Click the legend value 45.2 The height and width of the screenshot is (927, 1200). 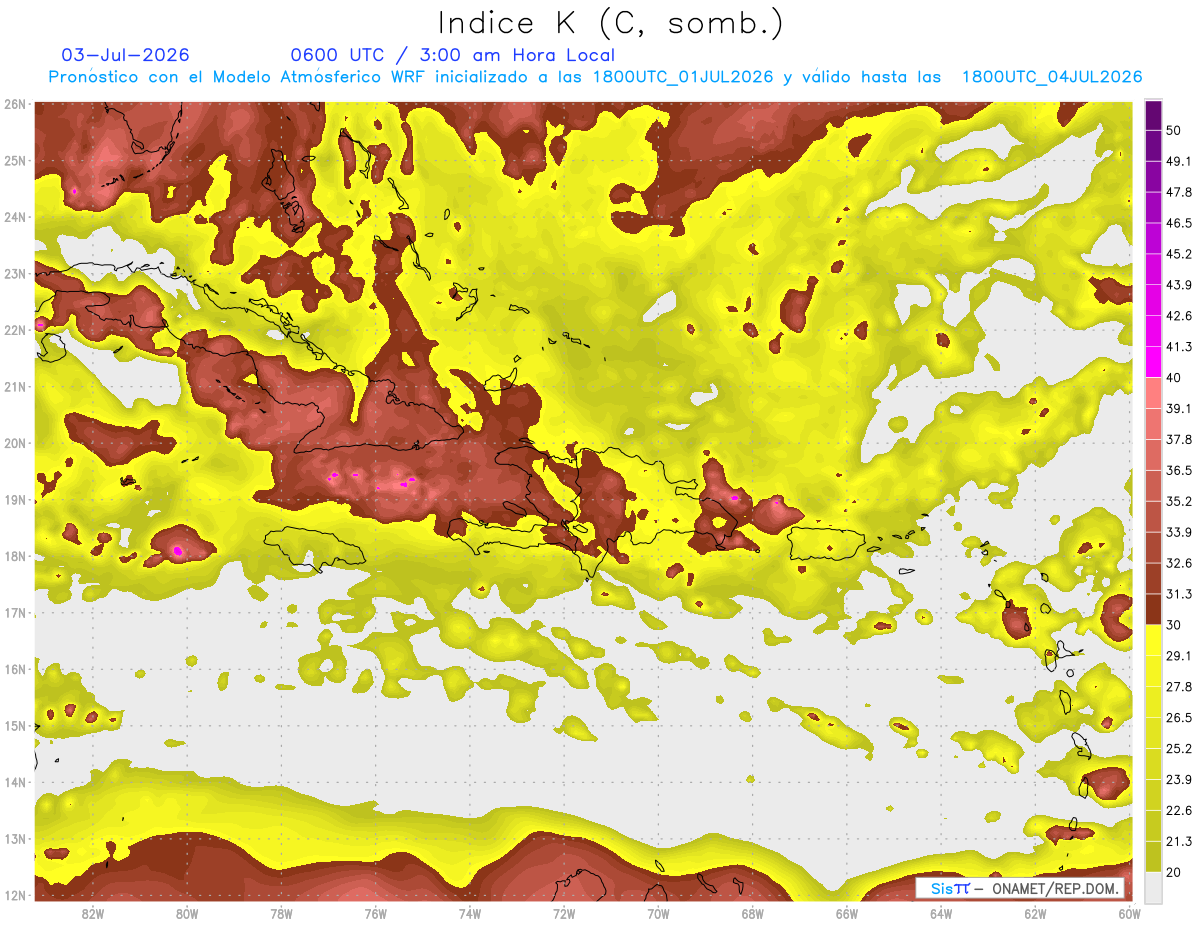1179,254
